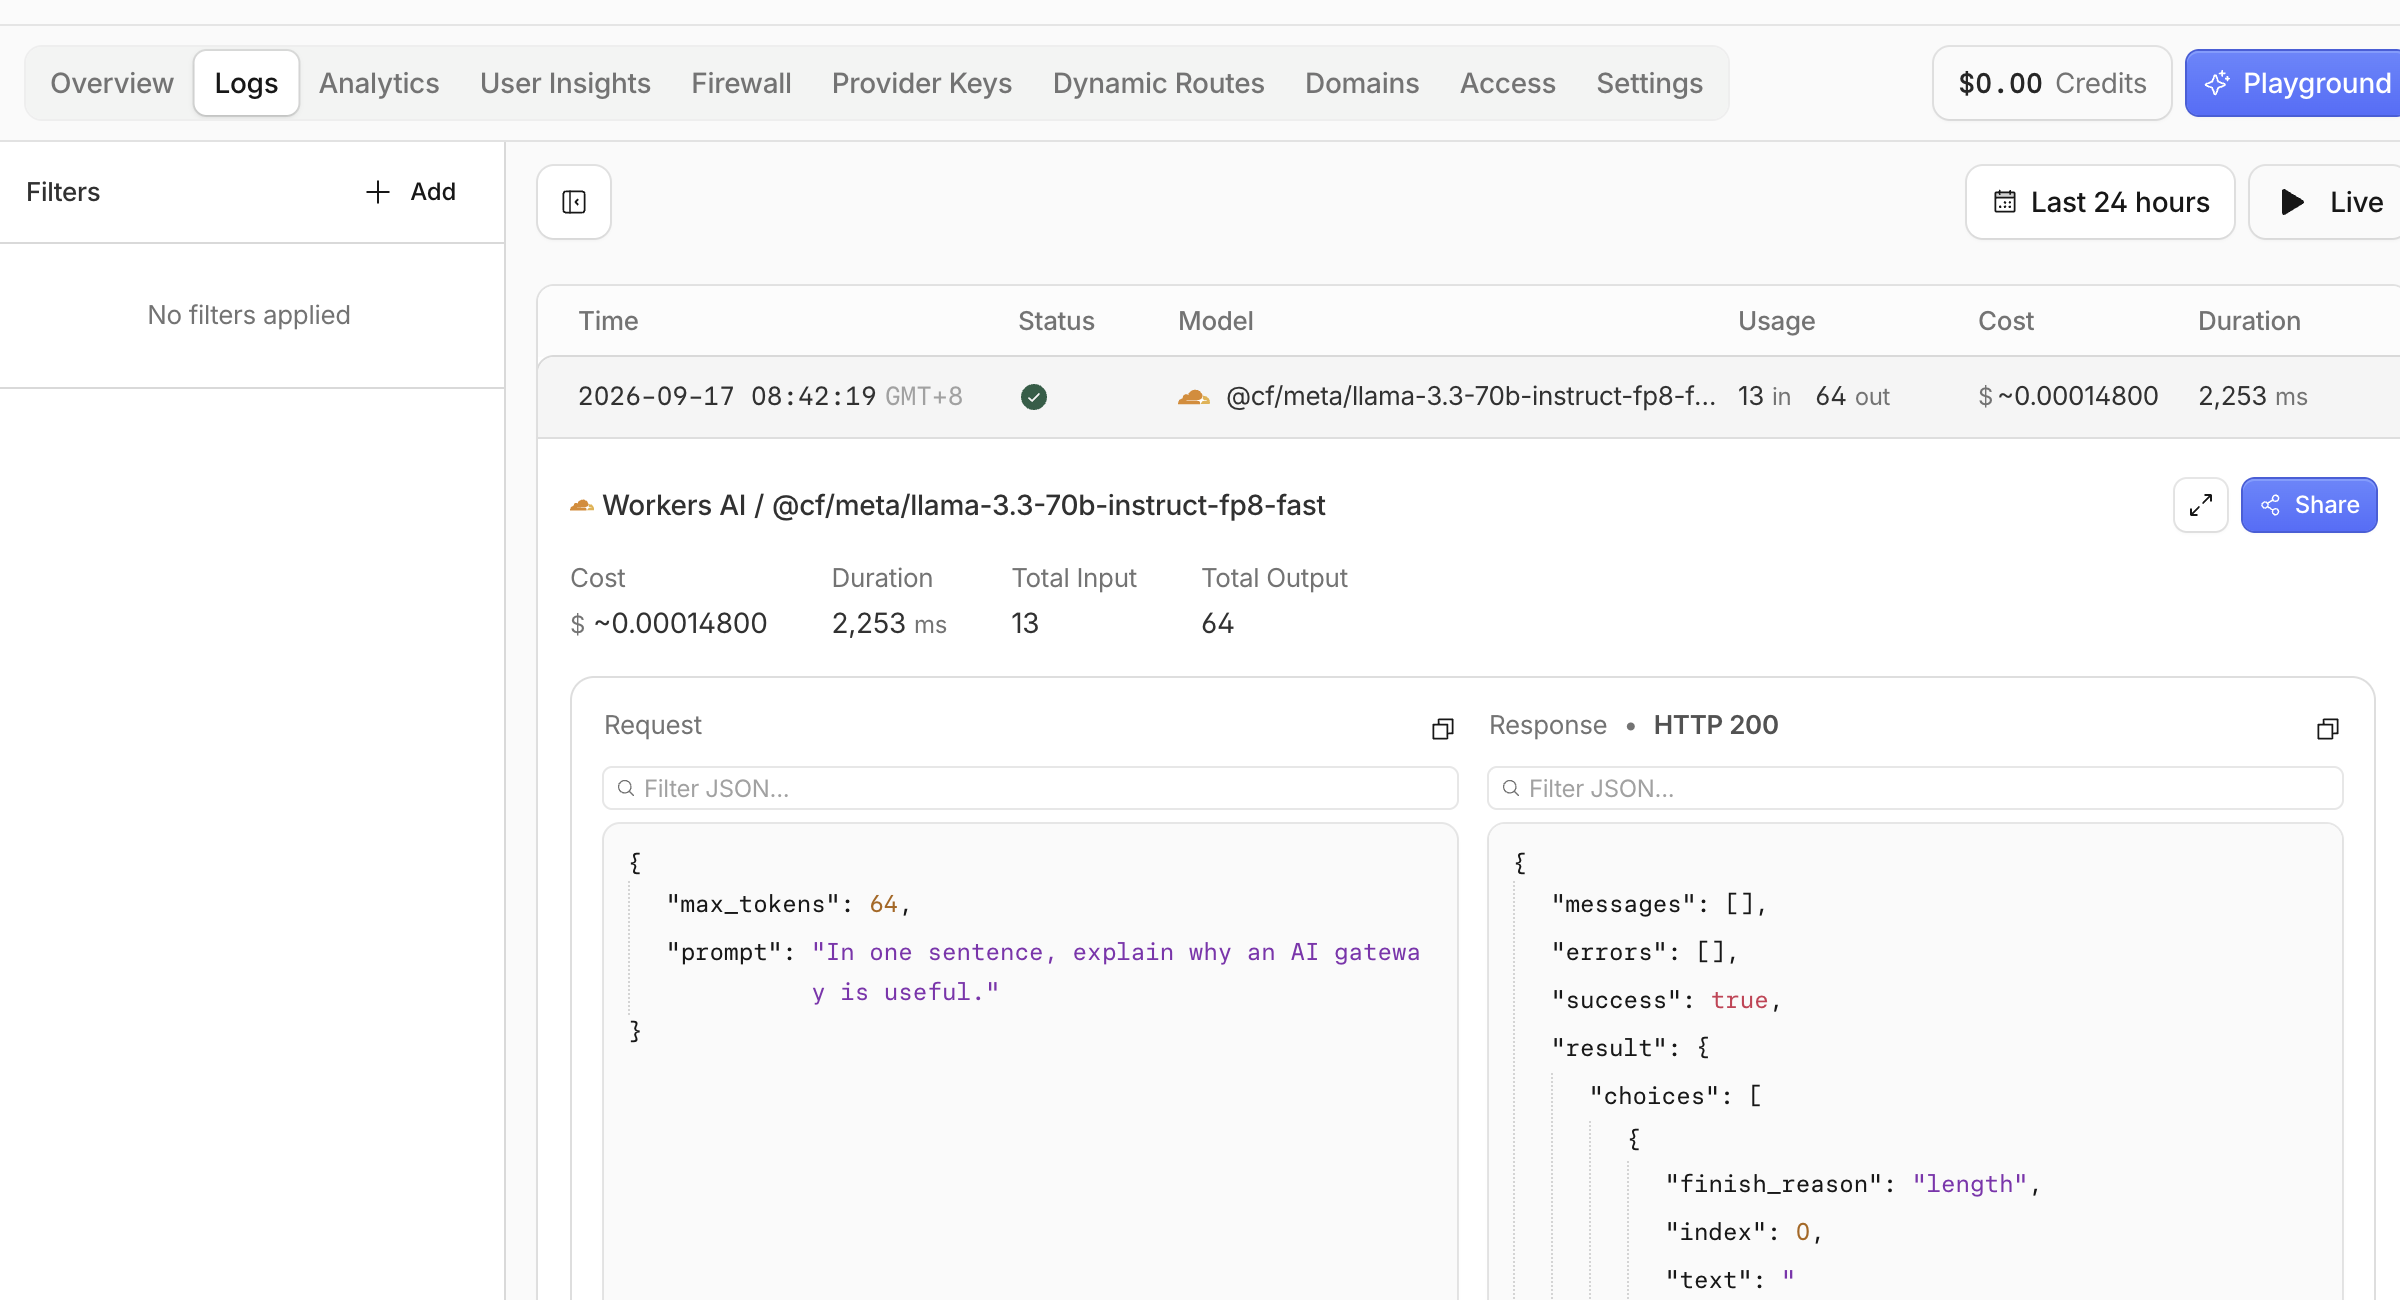Screen dimensions: 2400x1300
Task: Click the 64 out usage value
Action: (x=1852, y=397)
